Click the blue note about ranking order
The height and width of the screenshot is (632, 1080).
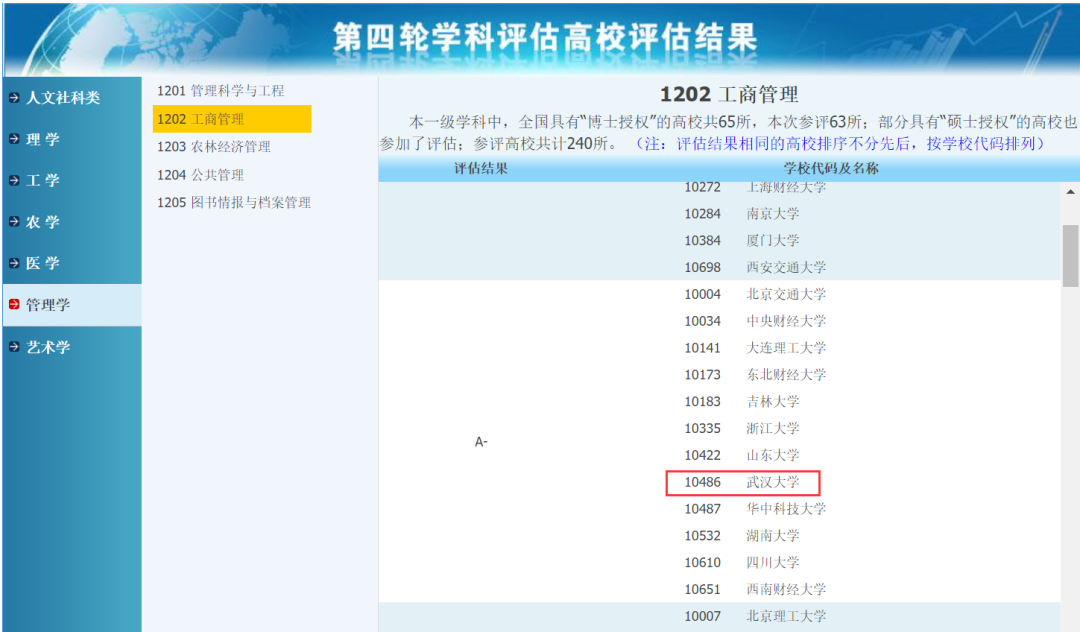tap(840, 143)
